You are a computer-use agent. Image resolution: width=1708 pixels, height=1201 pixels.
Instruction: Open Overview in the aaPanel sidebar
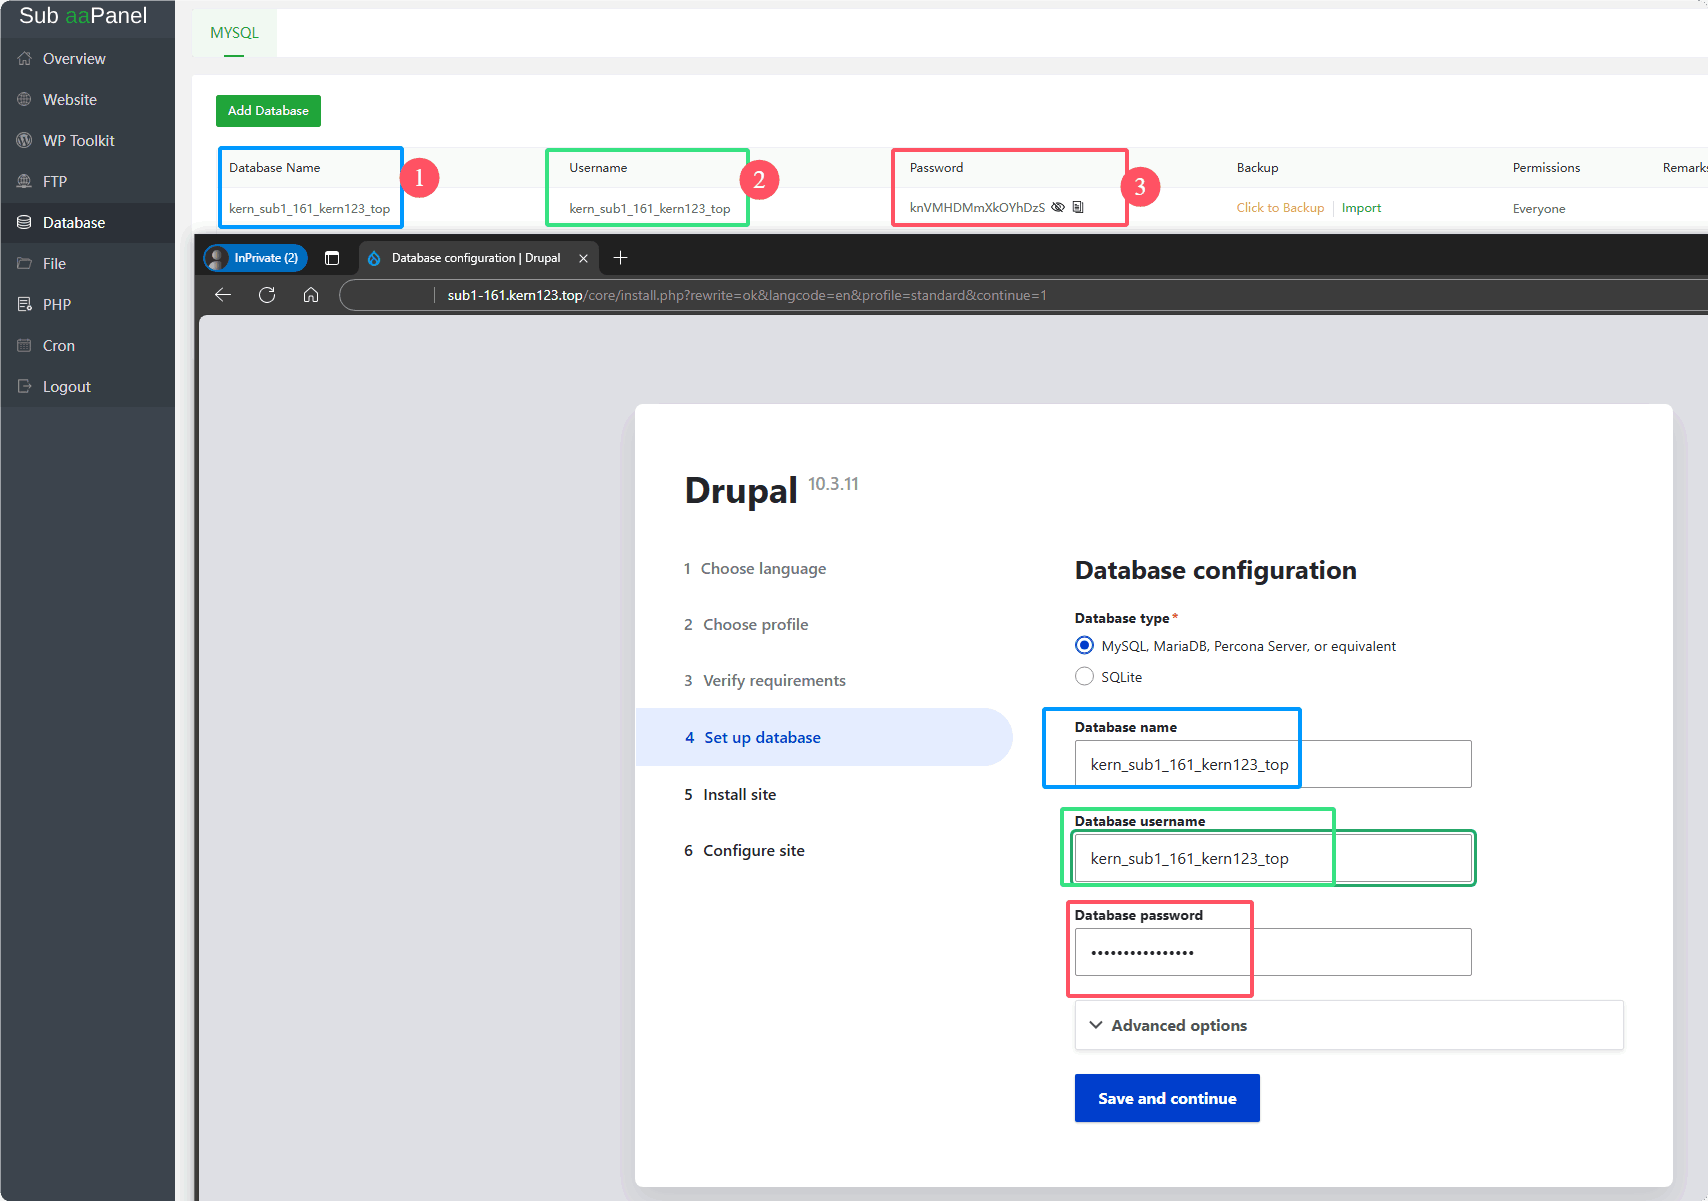pos(87,59)
